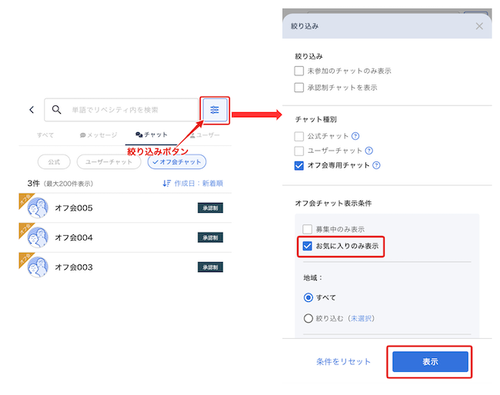The image size is (500, 395).
Task: Click 承認制 badge on オフ会004
Action: click(210, 238)
